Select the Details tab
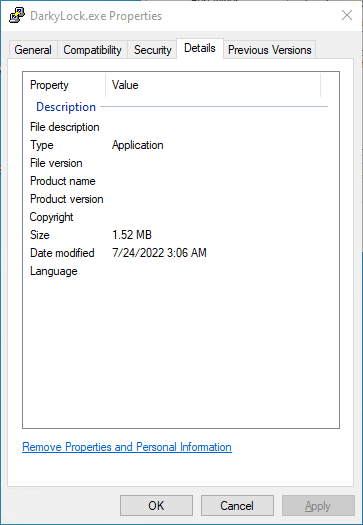The height and width of the screenshot is (525, 363). coord(200,49)
